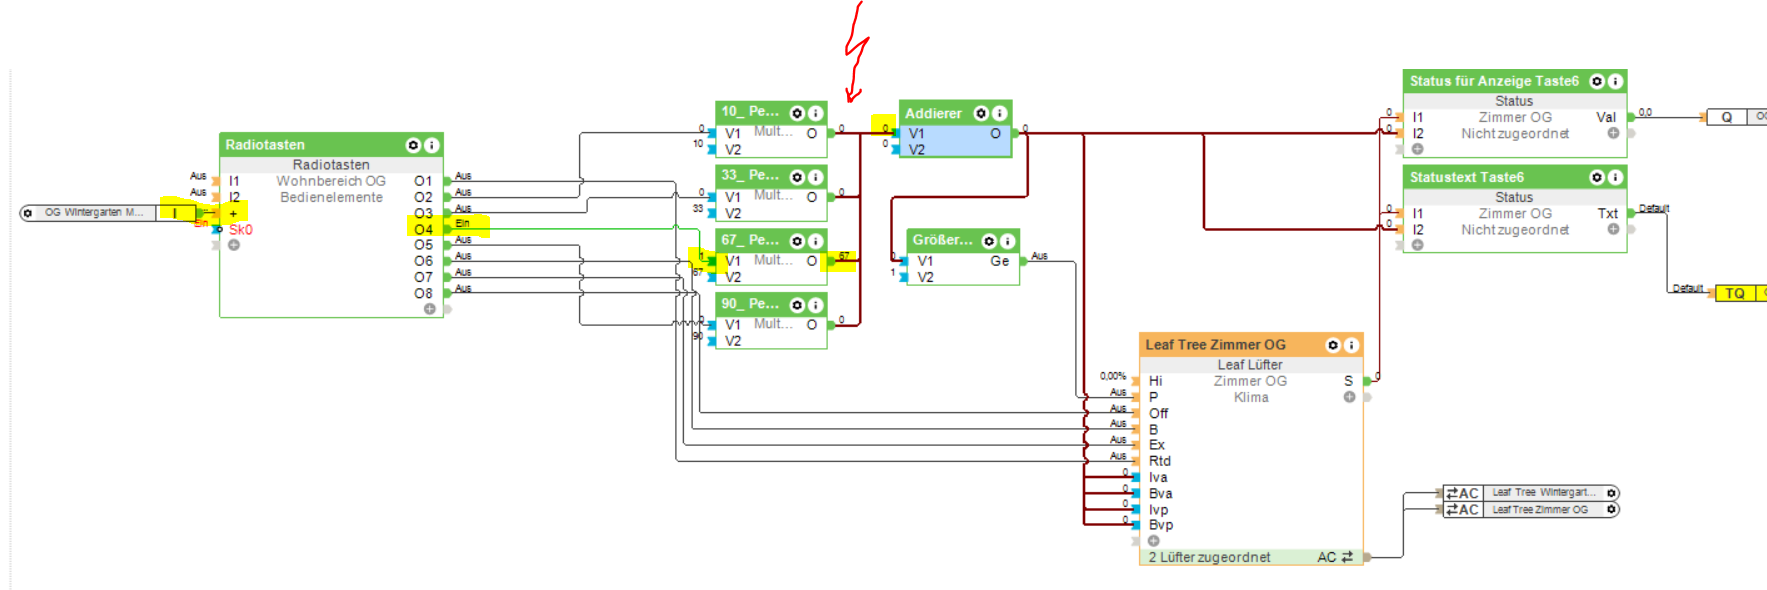Click the Off input on Leaf Tree block
The height and width of the screenshot is (590, 1767).
[x=1158, y=413]
